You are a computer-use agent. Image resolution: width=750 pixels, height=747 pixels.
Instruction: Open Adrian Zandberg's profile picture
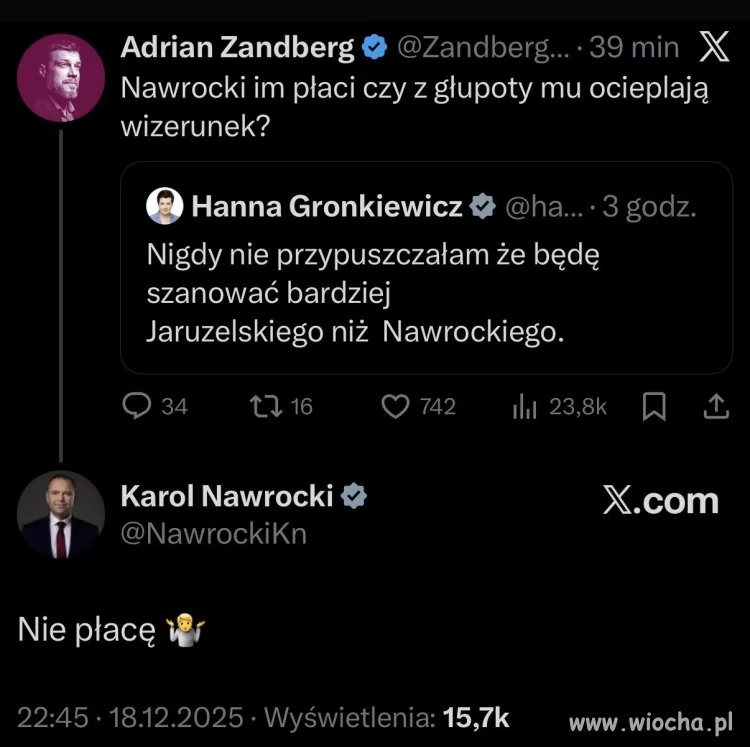tap(61, 78)
